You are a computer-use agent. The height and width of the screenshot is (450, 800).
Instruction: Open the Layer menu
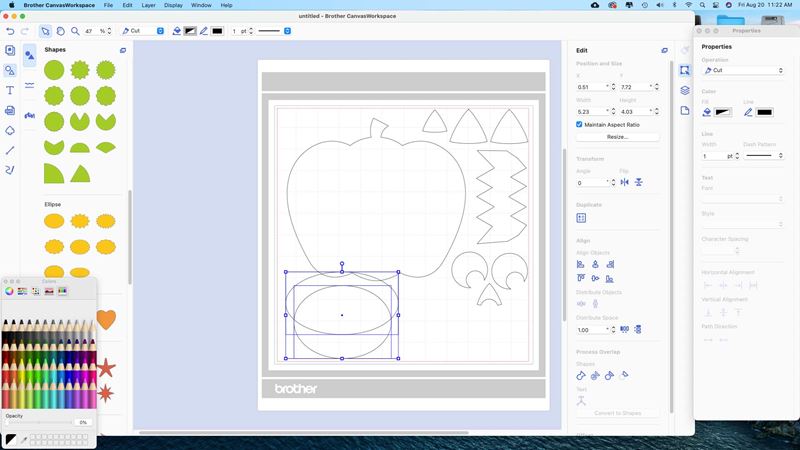click(148, 5)
